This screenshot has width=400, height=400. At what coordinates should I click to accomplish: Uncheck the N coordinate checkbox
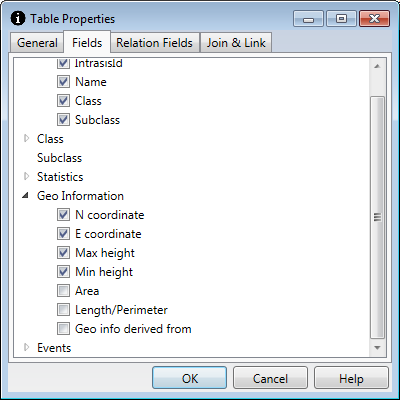click(63, 215)
